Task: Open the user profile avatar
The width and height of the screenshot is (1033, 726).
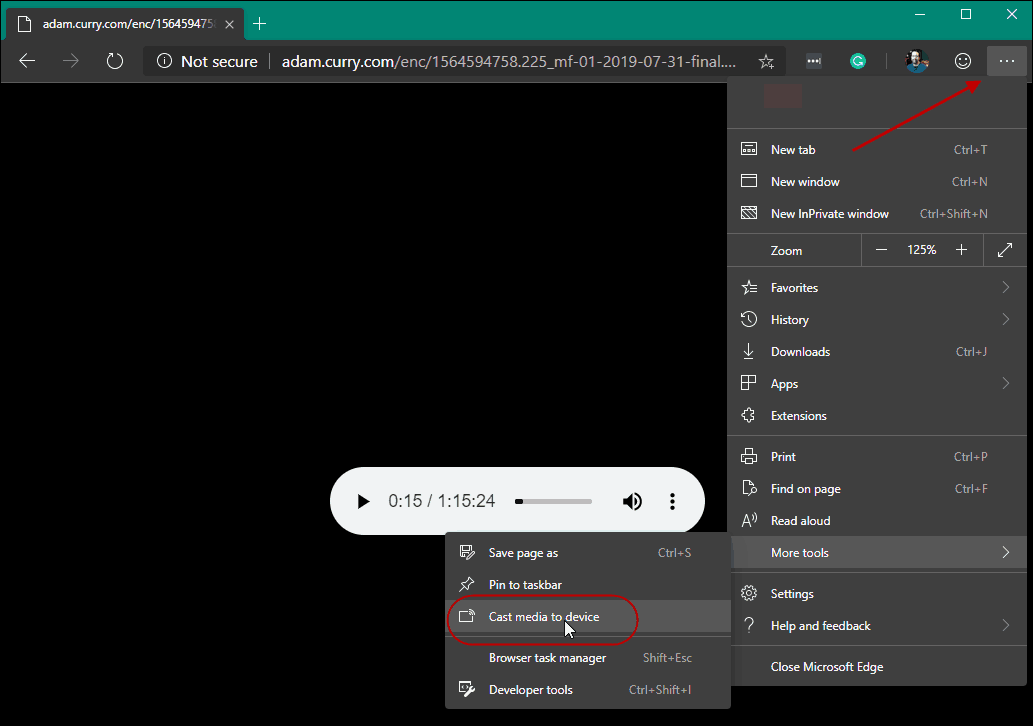Action: coord(917,61)
